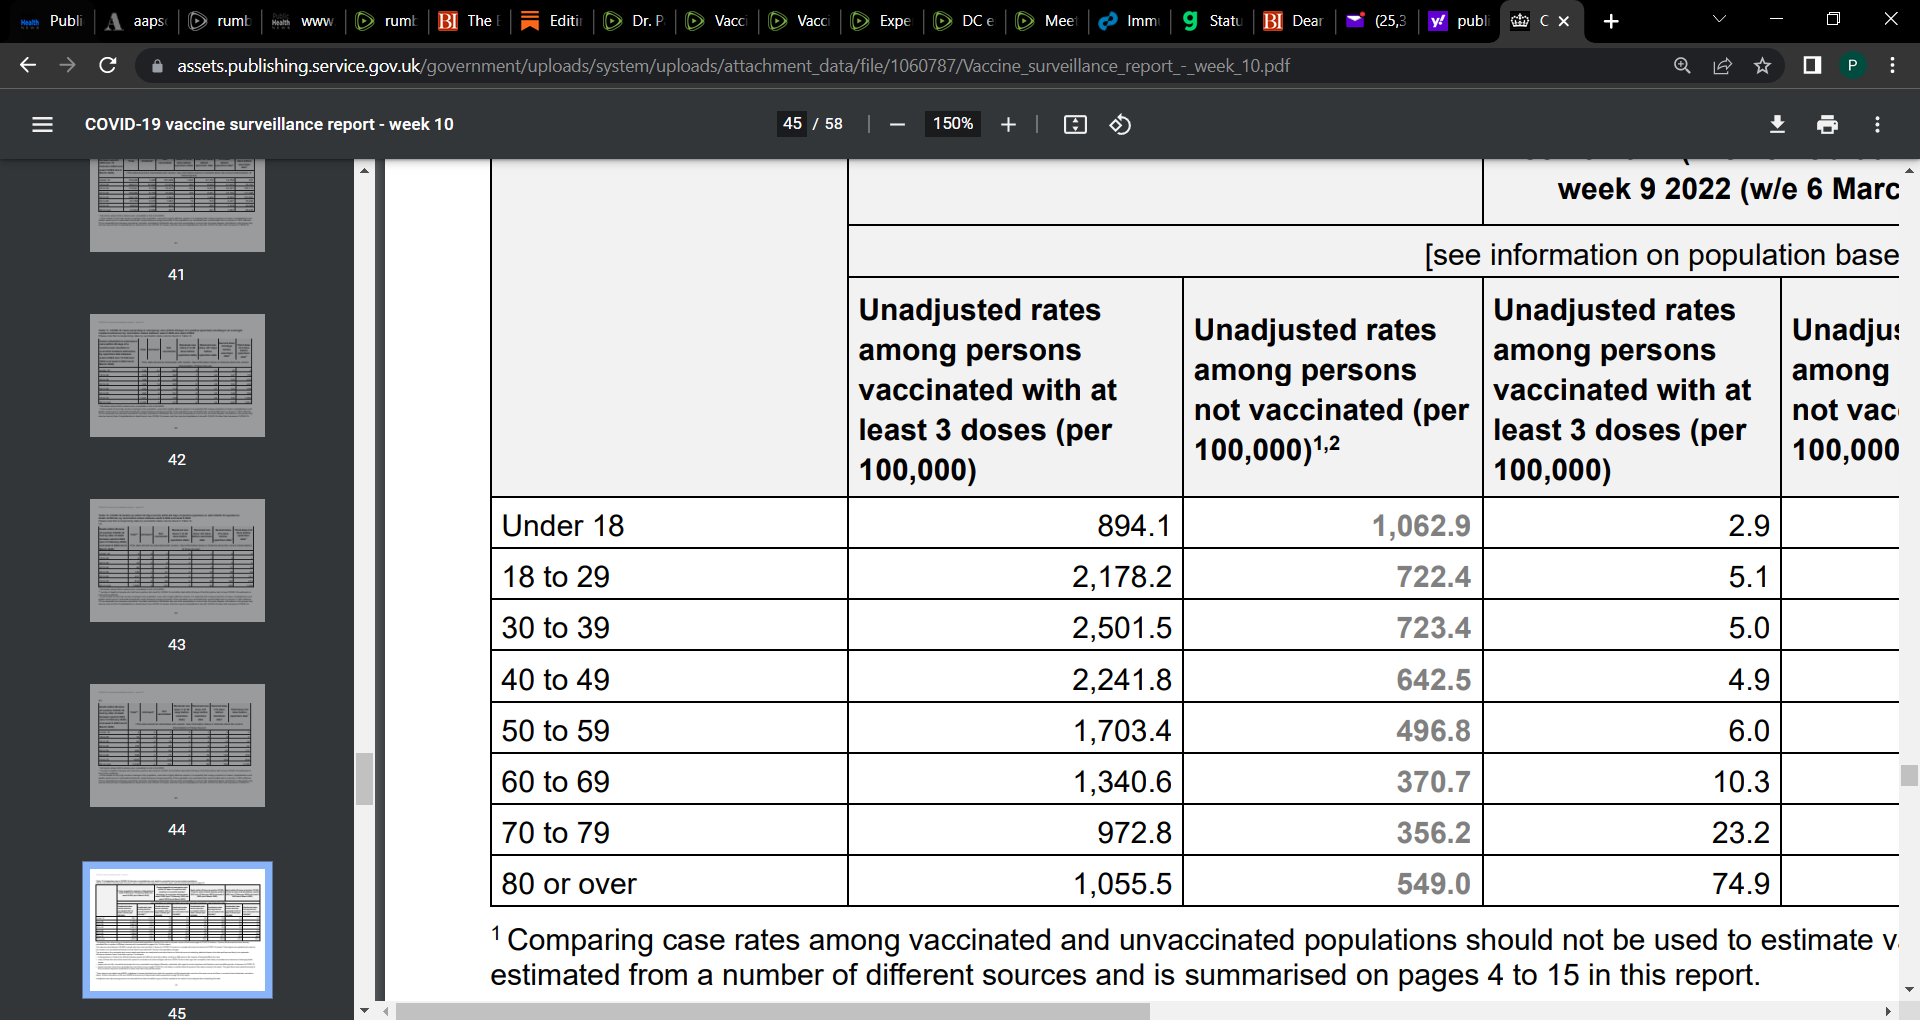Click the value 370.7 in the table

tap(1434, 781)
